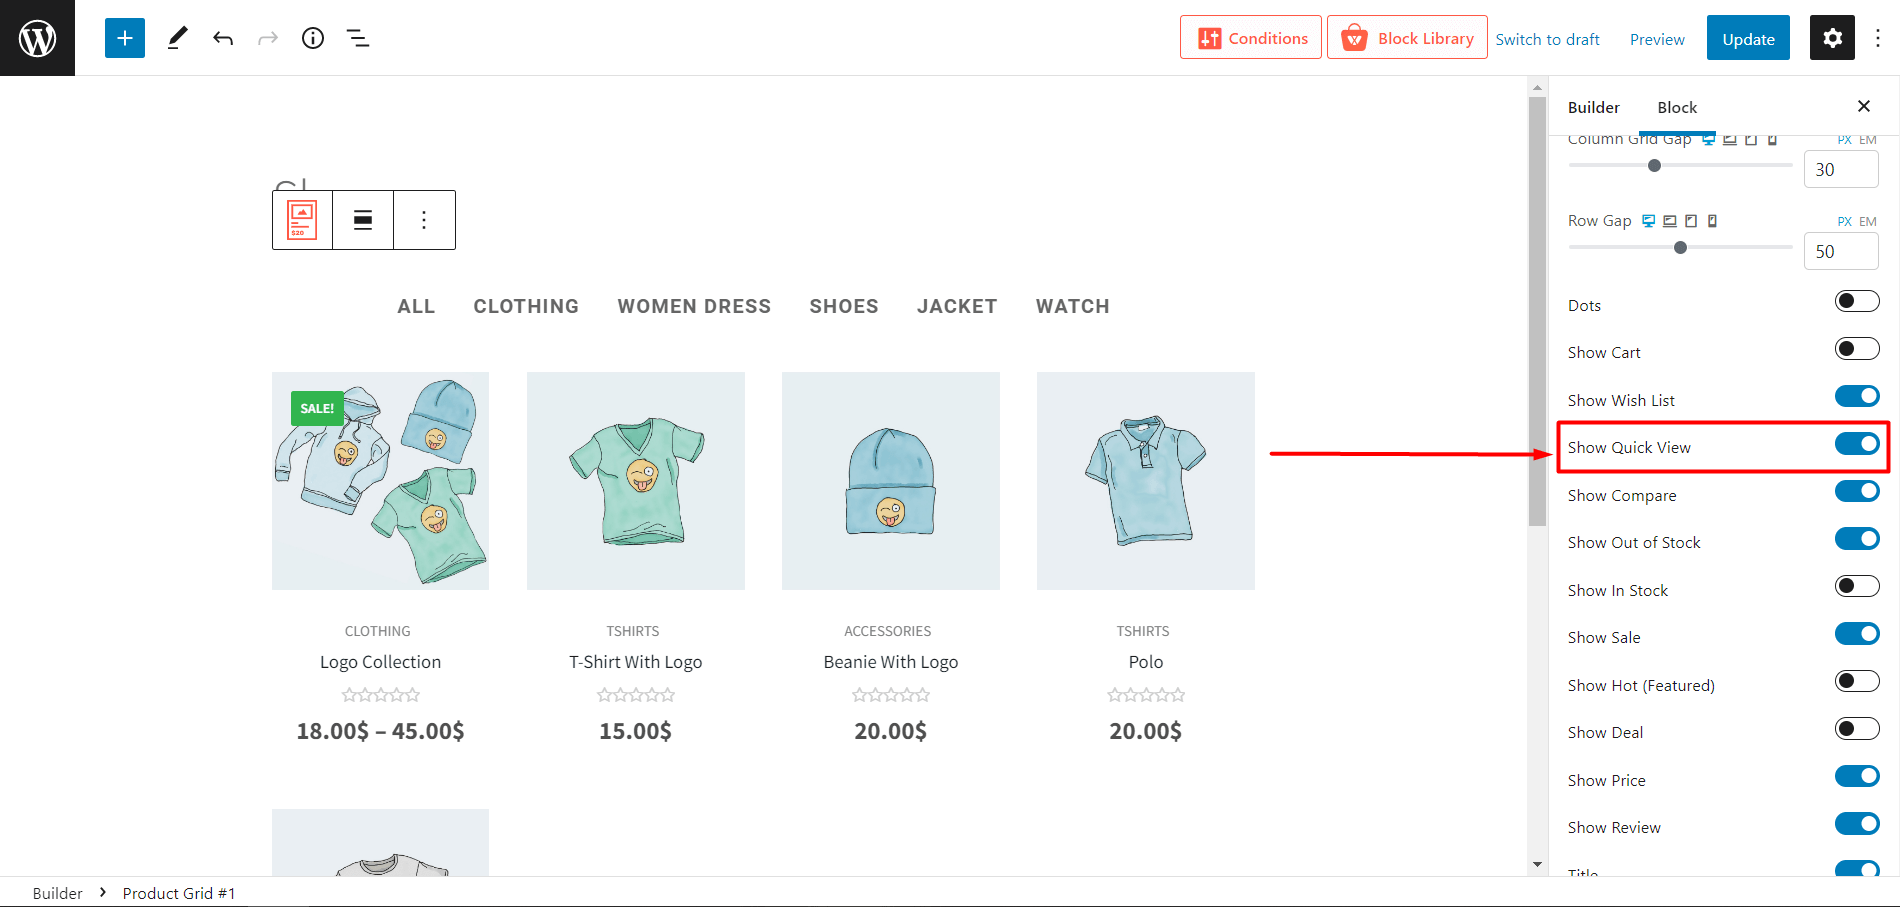Click the Details info icon
This screenshot has width=1900, height=907.
tap(312, 37)
